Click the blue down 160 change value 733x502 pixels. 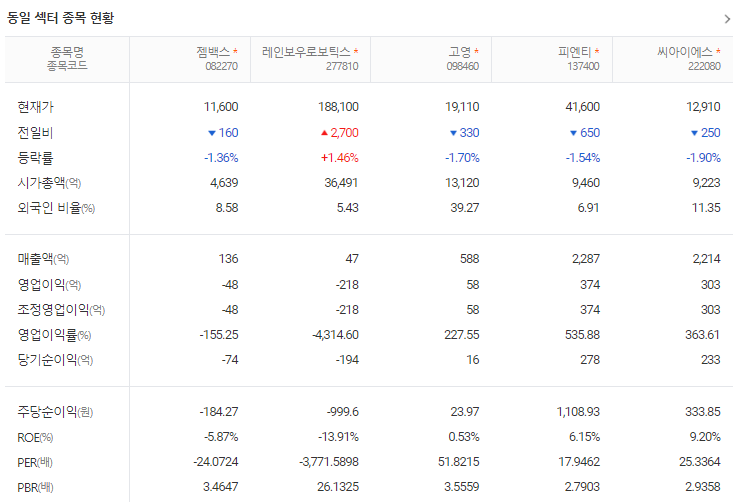(223, 133)
